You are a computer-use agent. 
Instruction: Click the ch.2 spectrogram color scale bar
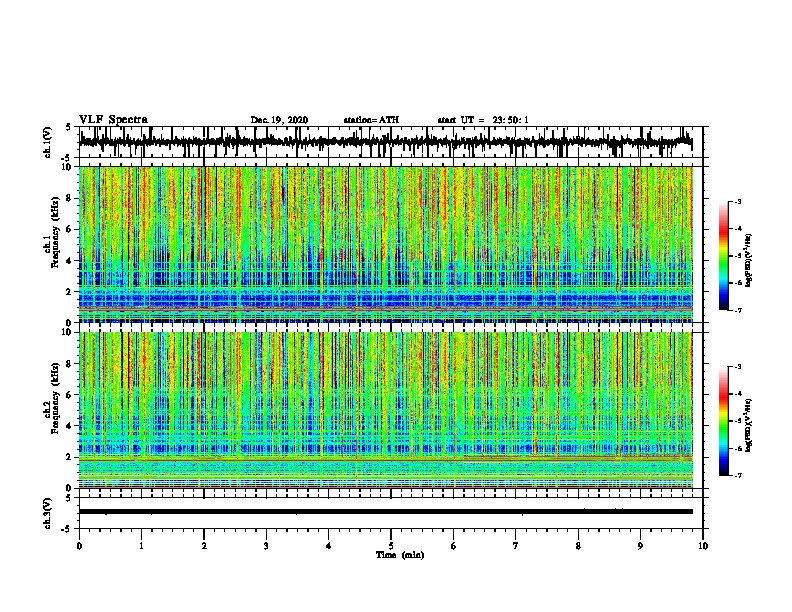click(x=723, y=421)
